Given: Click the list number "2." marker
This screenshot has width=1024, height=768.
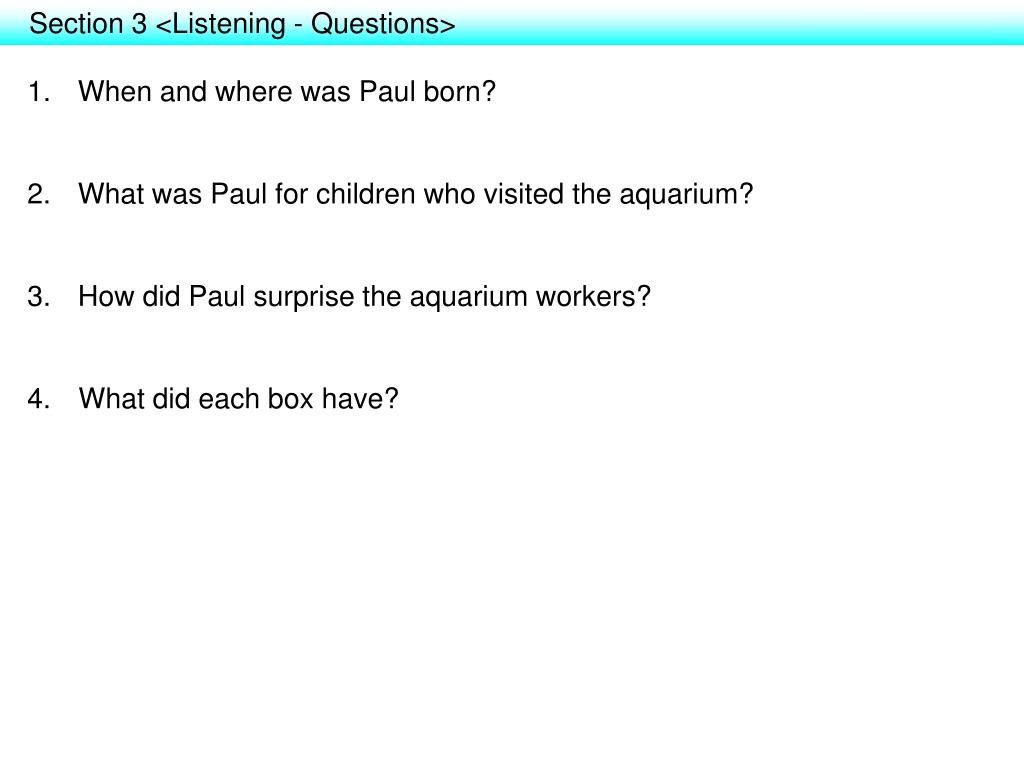Looking at the screenshot, I should (39, 195).
